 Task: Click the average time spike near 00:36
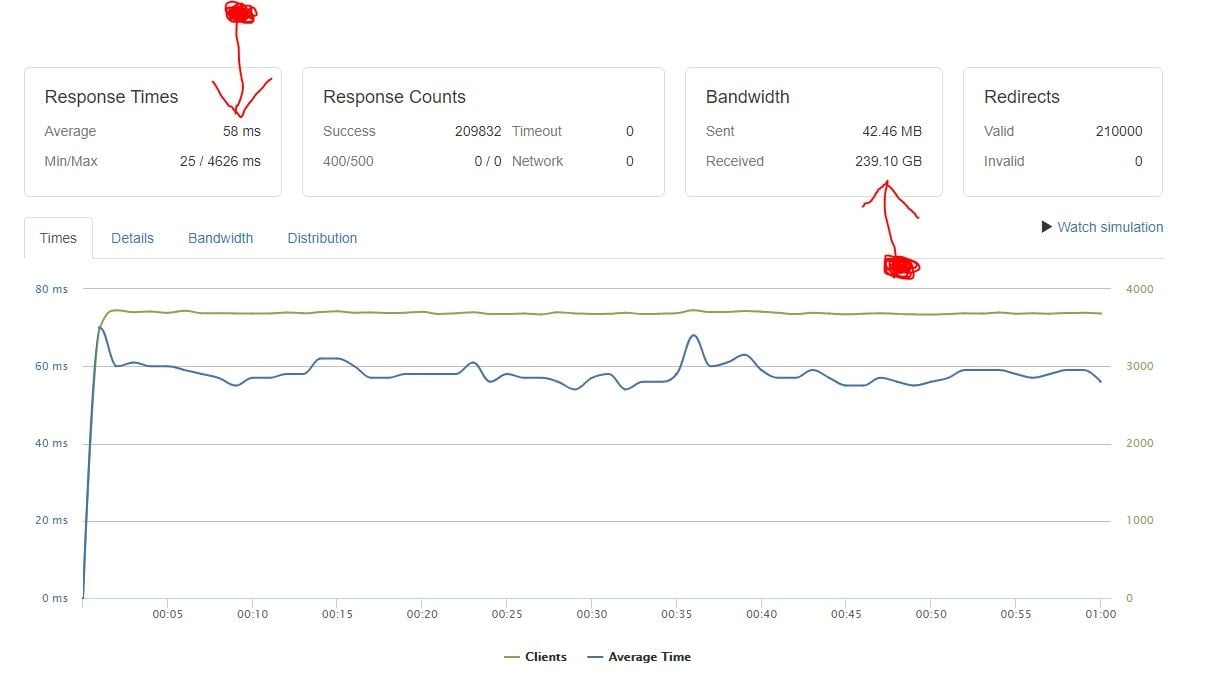(694, 337)
